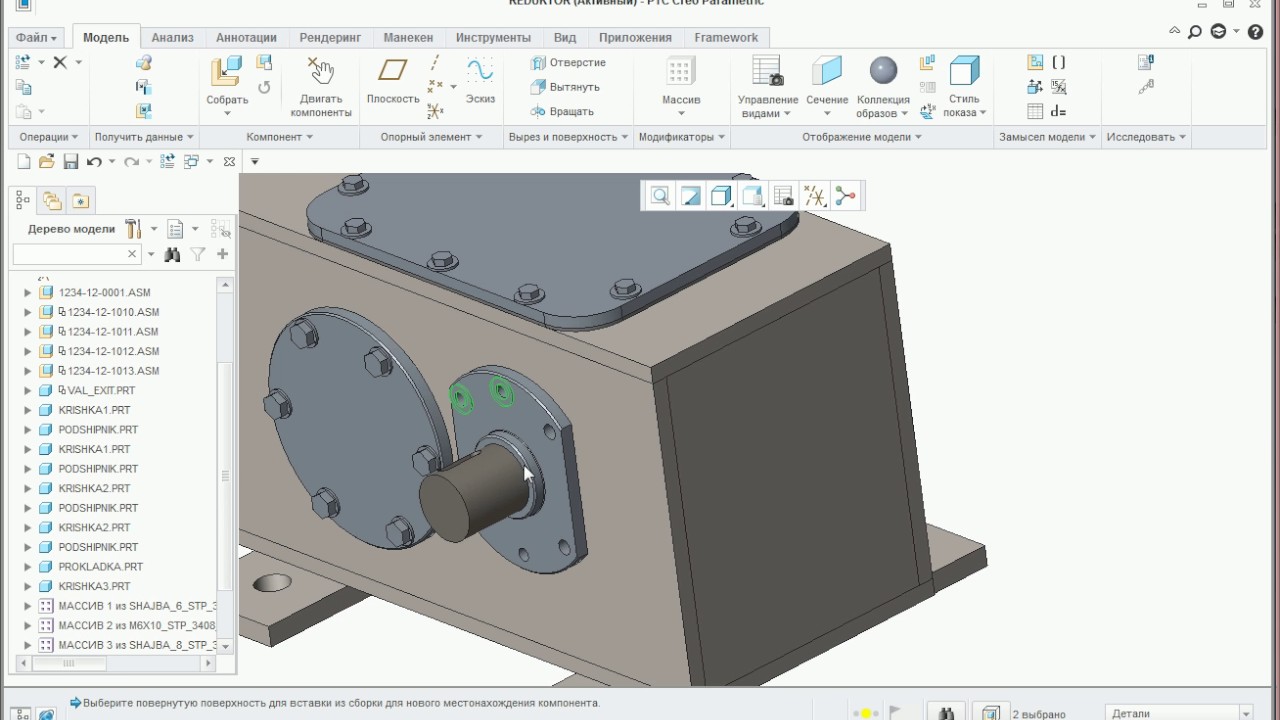Click the binoculars find icon in model tree
Viewport: 1280px width, 720px height.
[172, 255]
